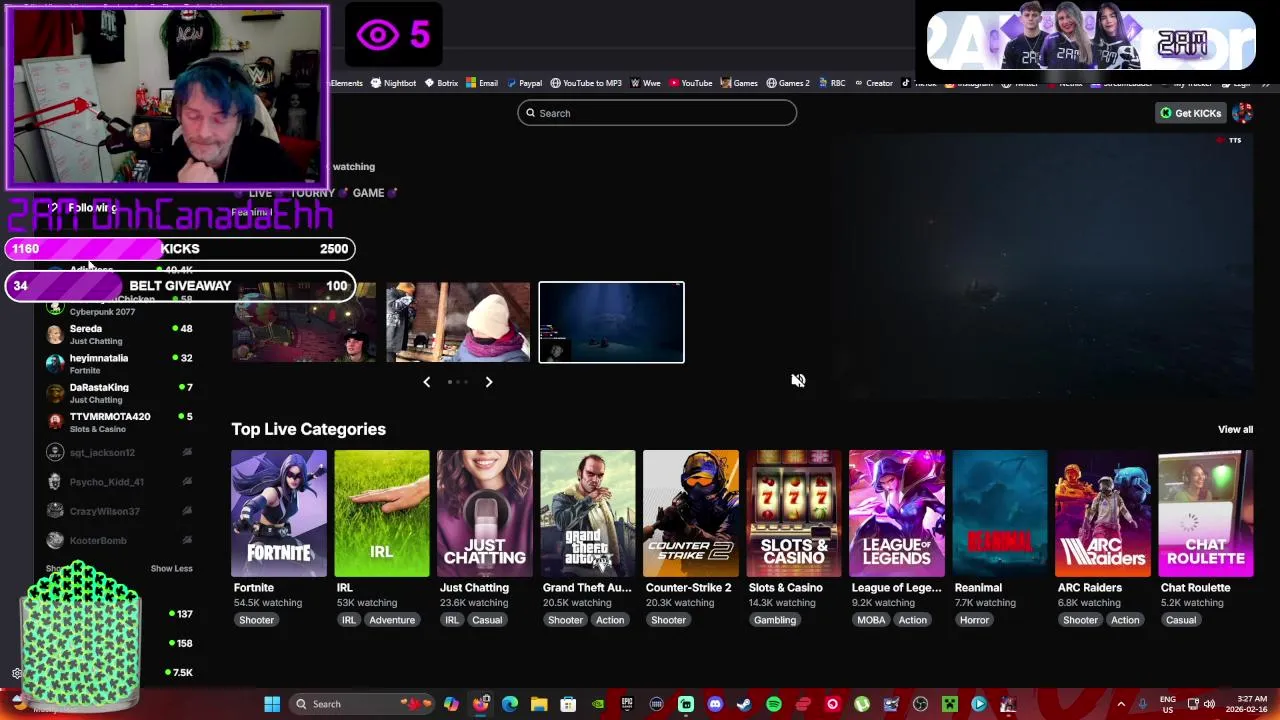This screenshot has height=720, width=1280.
Task: Open the Just Chatting category card
Action: coord(485,514)
